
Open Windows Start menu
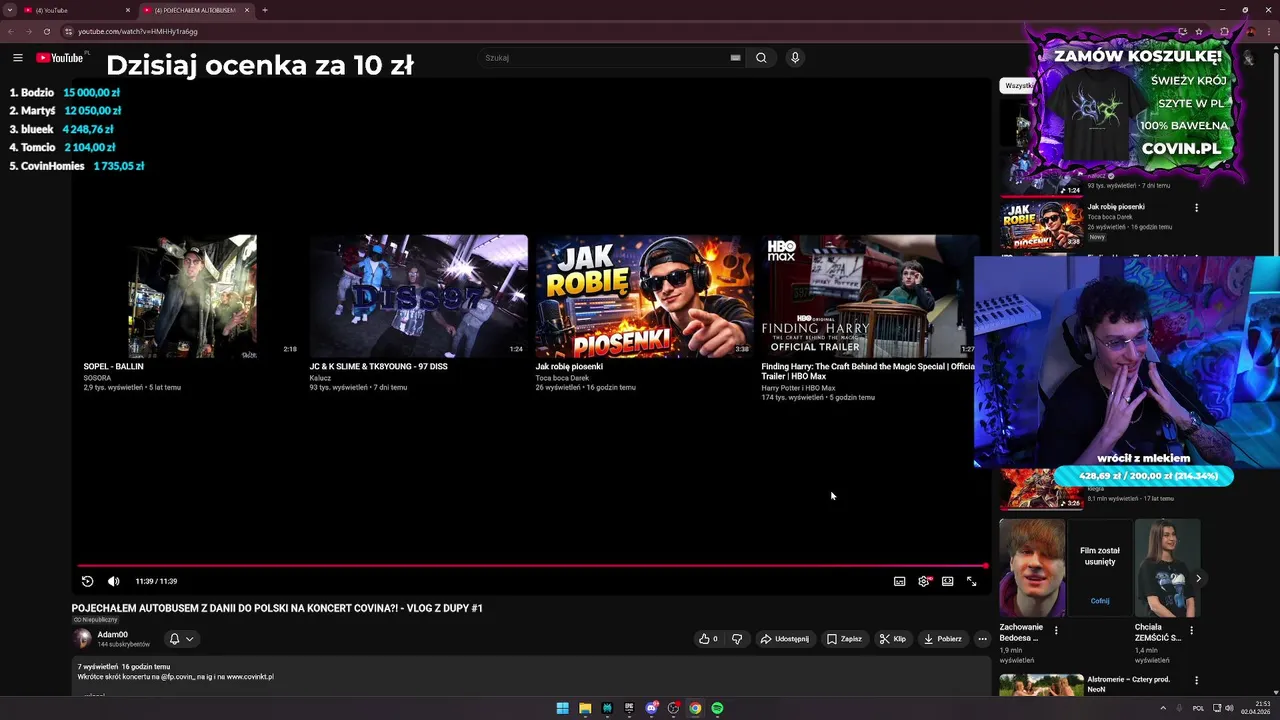[x=563, y=708]
